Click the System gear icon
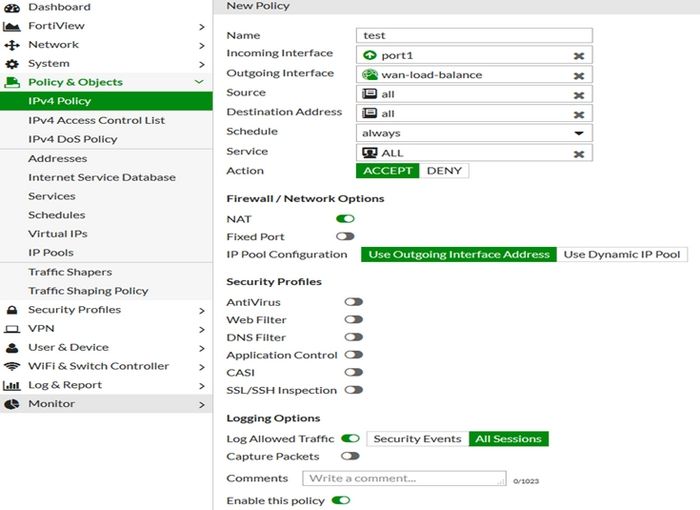 pyautogui.click(x=12, y=64)
